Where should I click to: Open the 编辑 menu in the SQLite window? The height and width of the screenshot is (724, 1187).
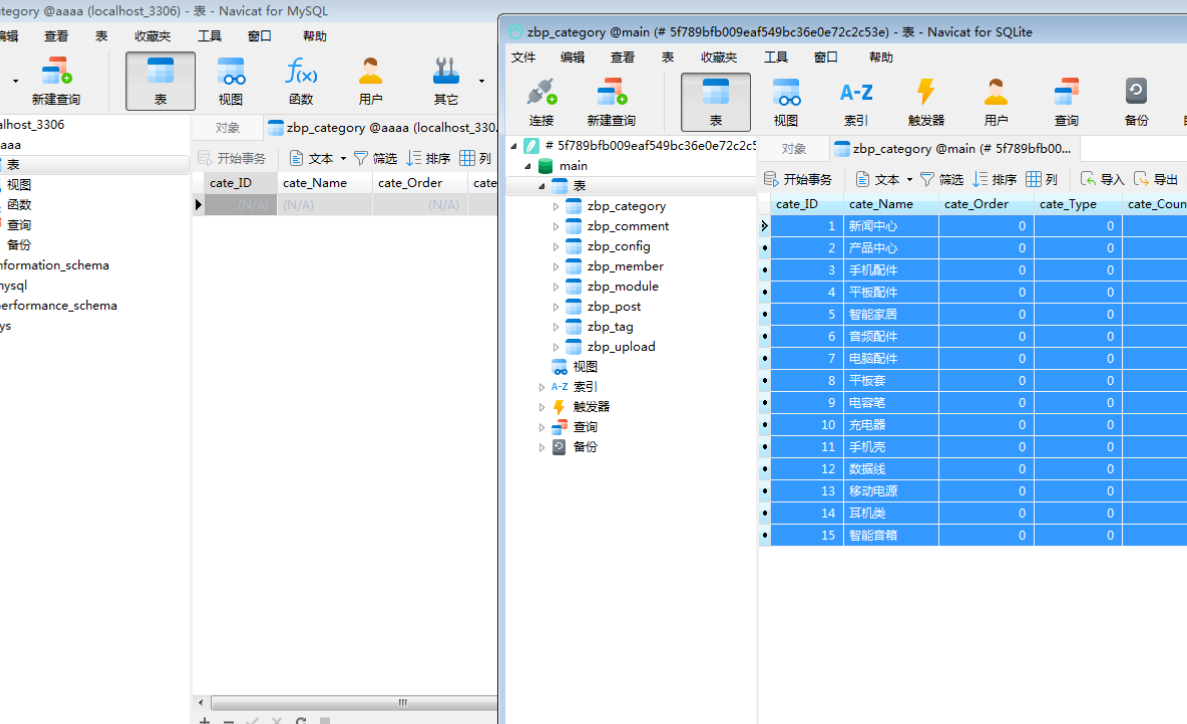tap(572, 58)
